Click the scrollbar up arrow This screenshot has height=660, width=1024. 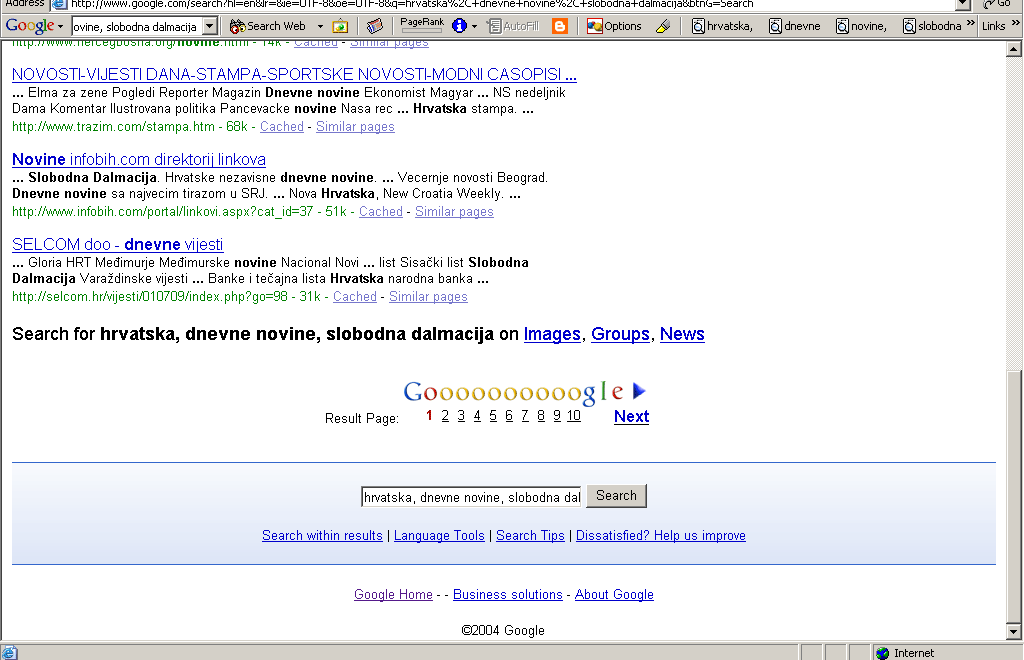point(1014,49)
